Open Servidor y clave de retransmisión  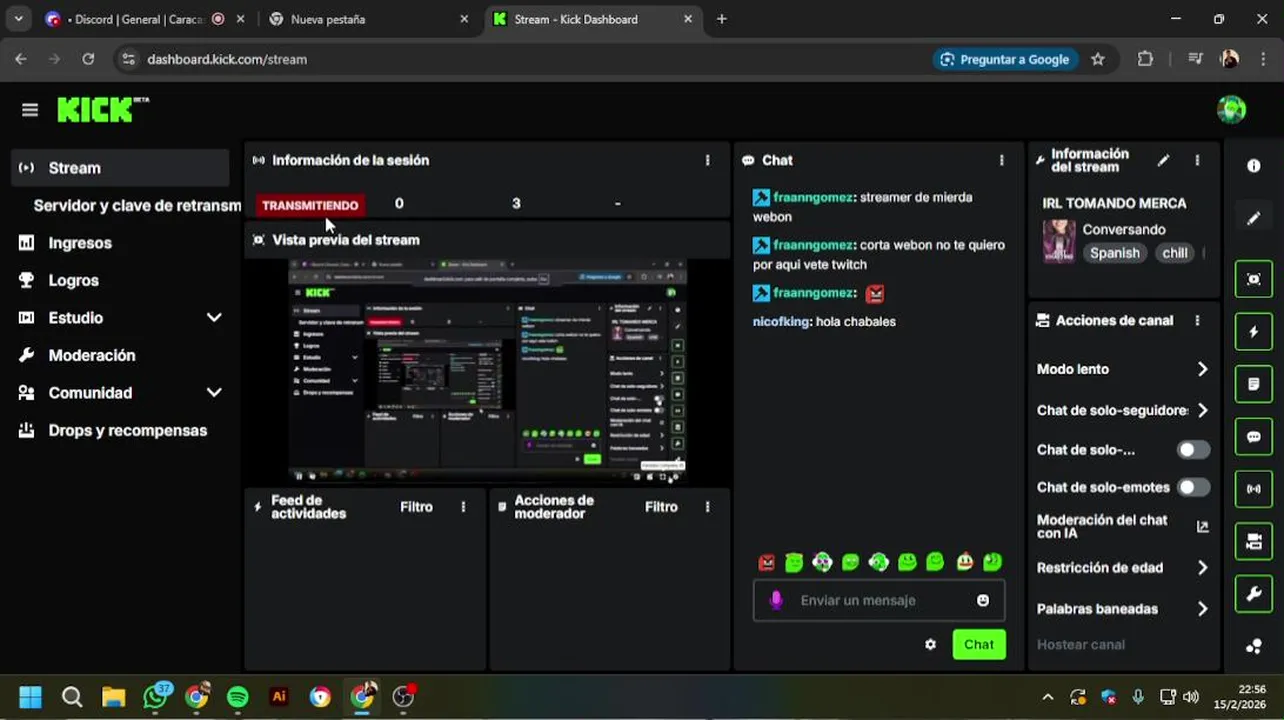137,205
